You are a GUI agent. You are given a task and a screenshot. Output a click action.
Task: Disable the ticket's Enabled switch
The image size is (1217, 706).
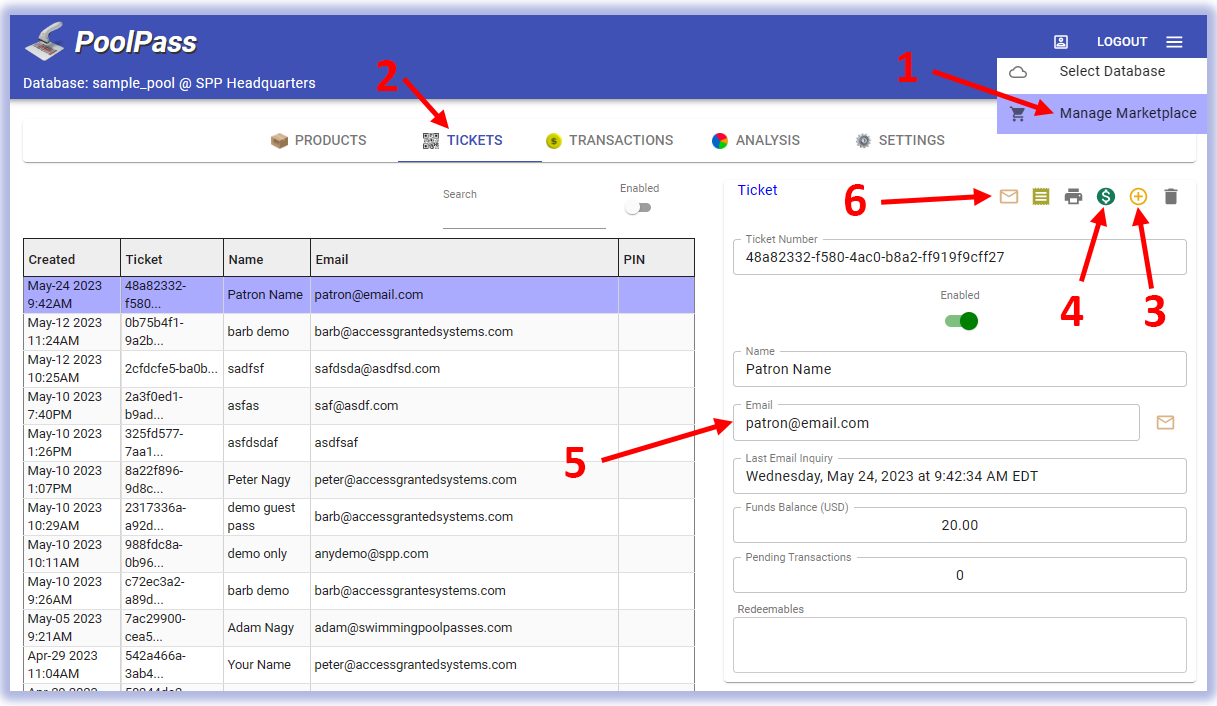[x=961, y=321]
